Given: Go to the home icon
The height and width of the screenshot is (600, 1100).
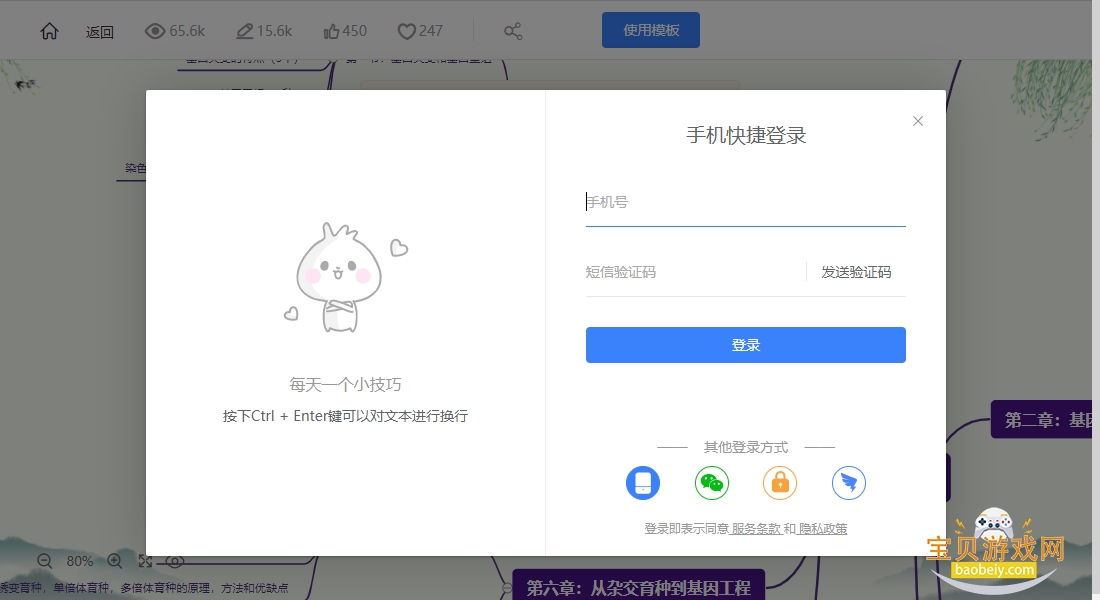Looking at the screenshot, I should [49, 31].
